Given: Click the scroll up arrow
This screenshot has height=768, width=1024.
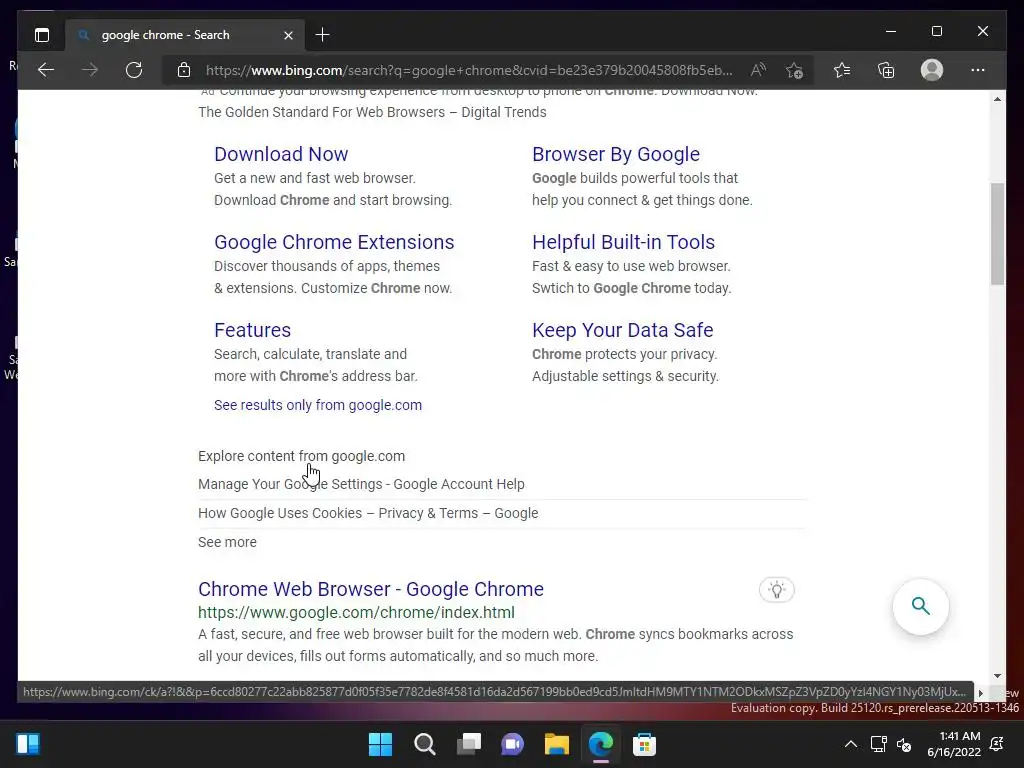Looking at the screenshot, I should coord(997,99).
